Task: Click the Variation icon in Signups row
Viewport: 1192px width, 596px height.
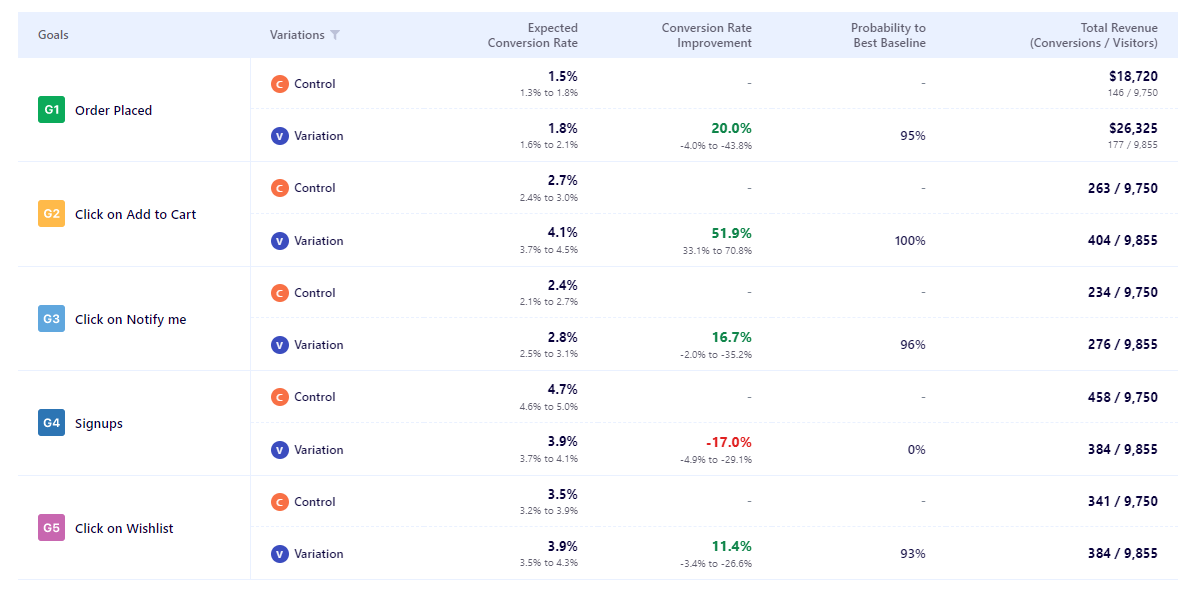Action: tap(280, 450)
